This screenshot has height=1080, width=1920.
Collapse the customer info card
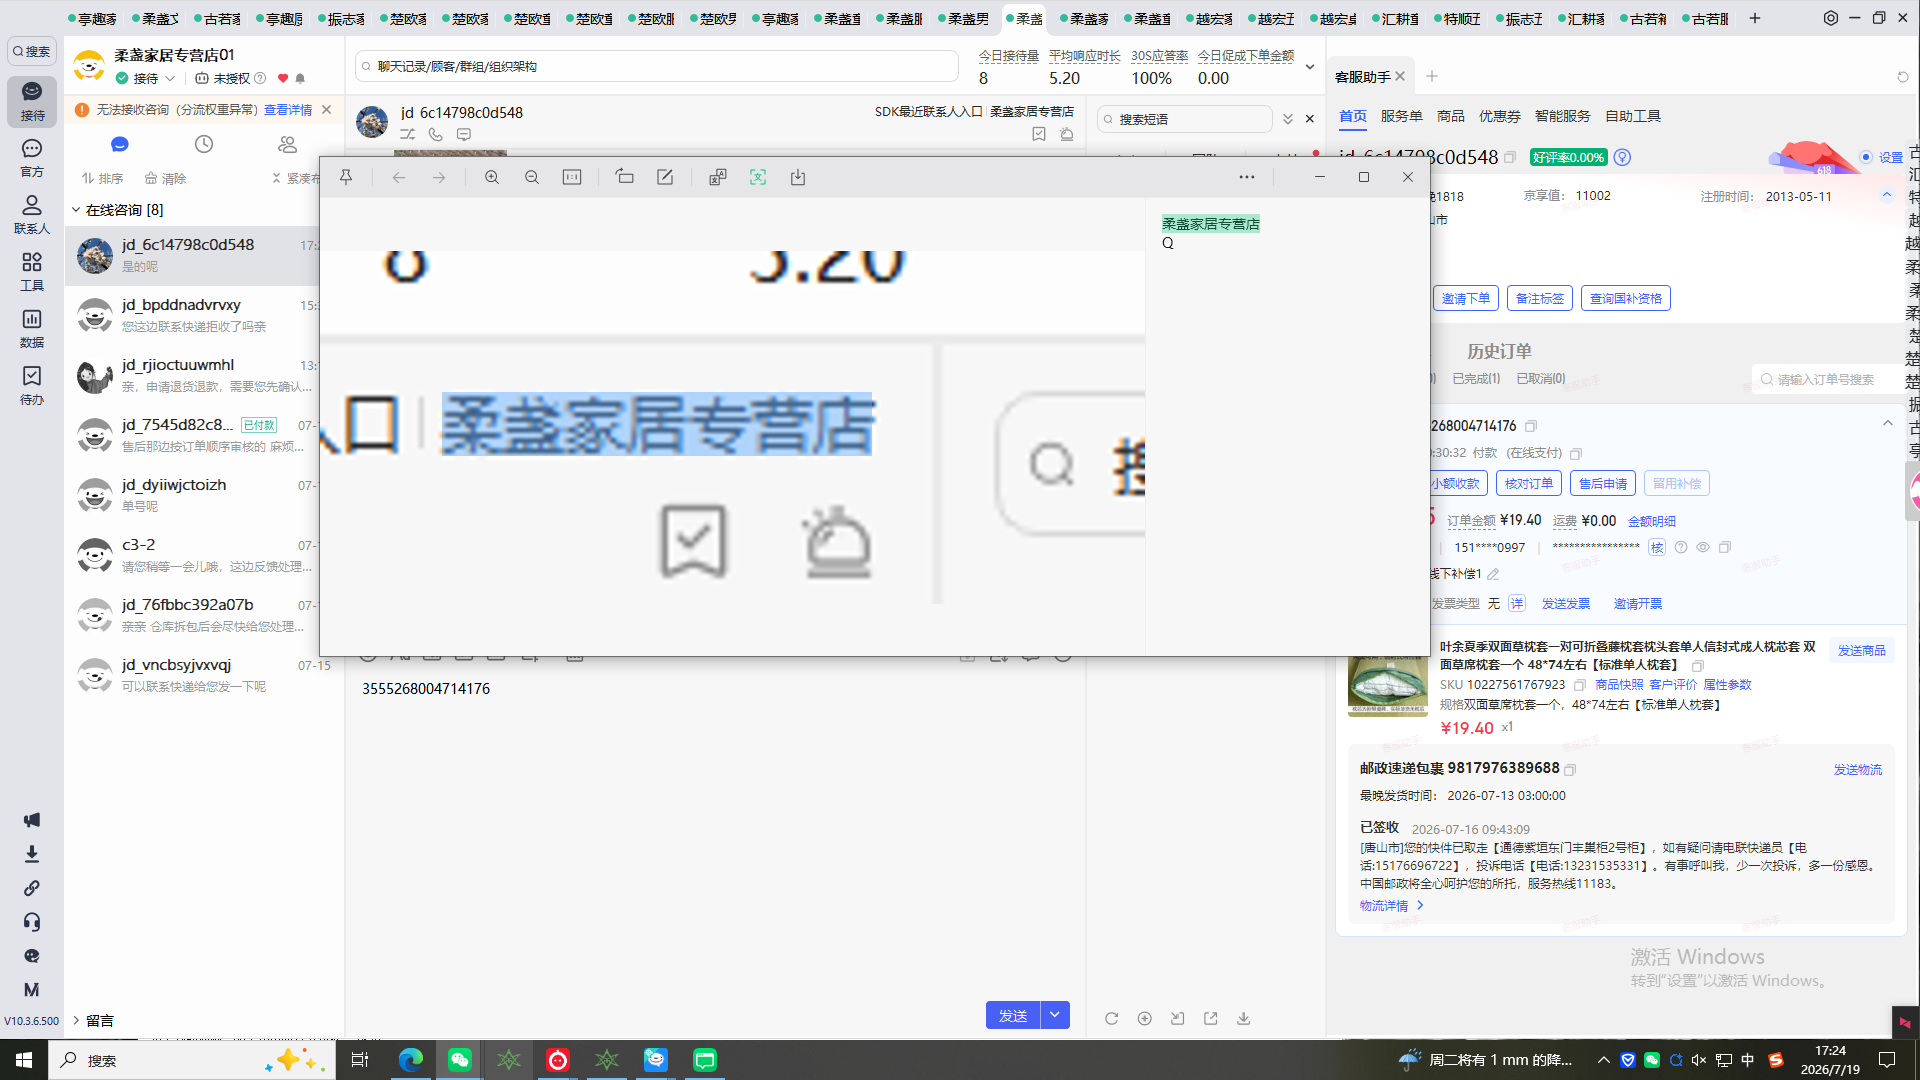1887,195
